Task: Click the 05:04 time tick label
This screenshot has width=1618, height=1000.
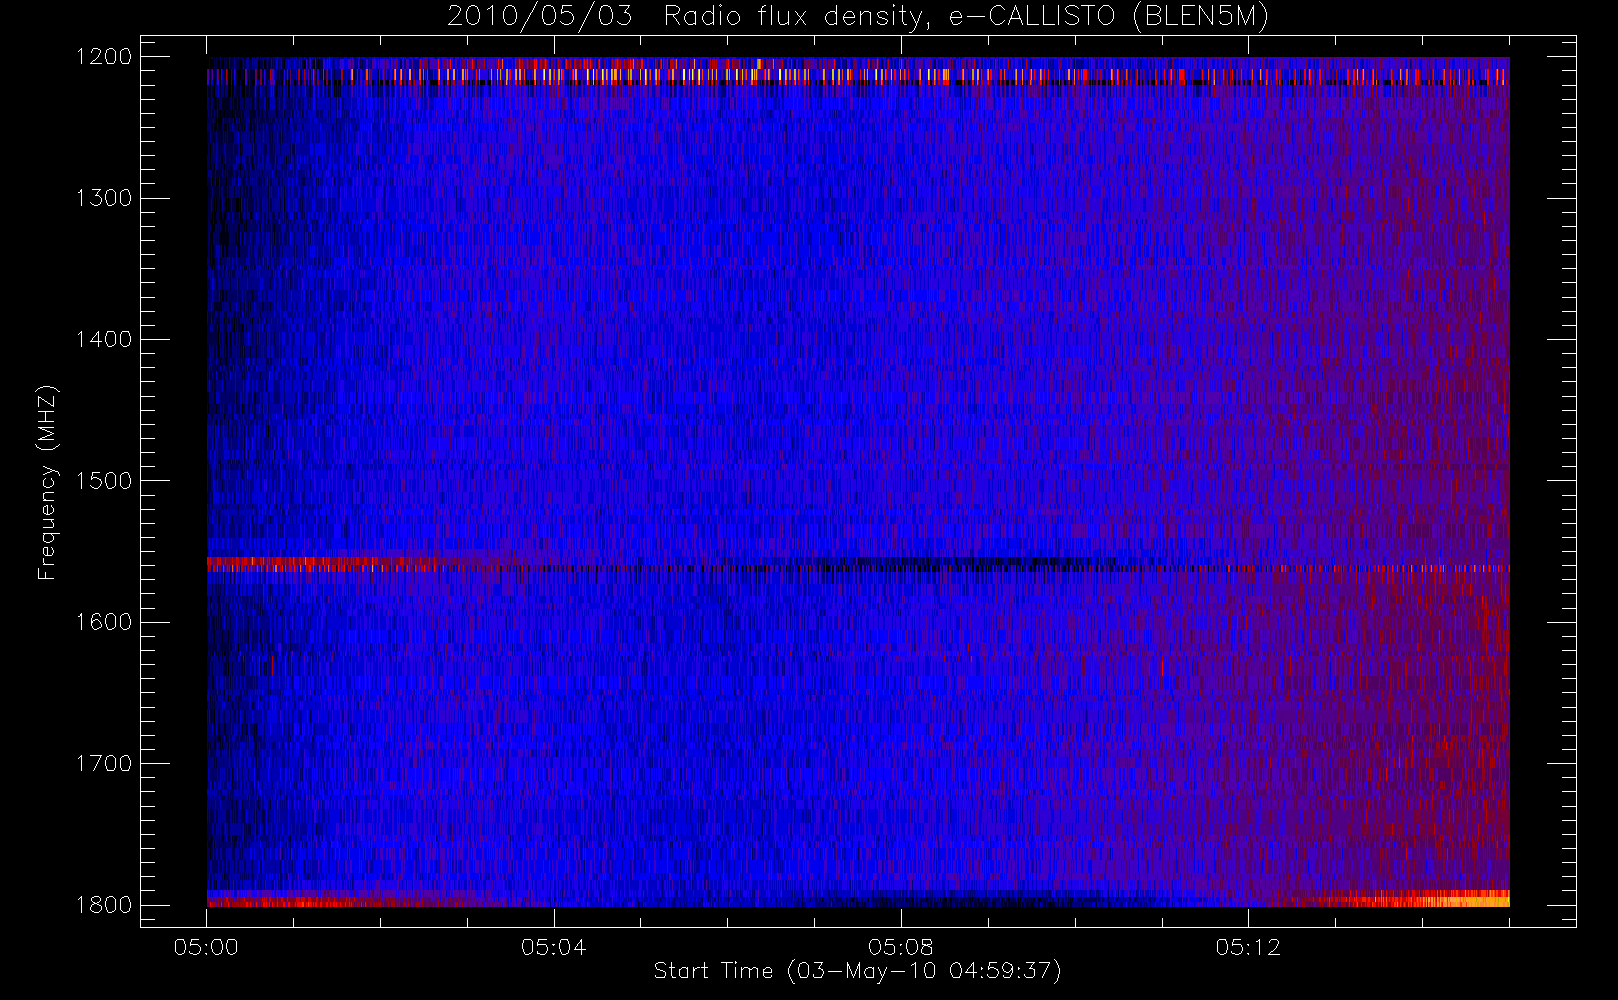Action: click(553, 947)
